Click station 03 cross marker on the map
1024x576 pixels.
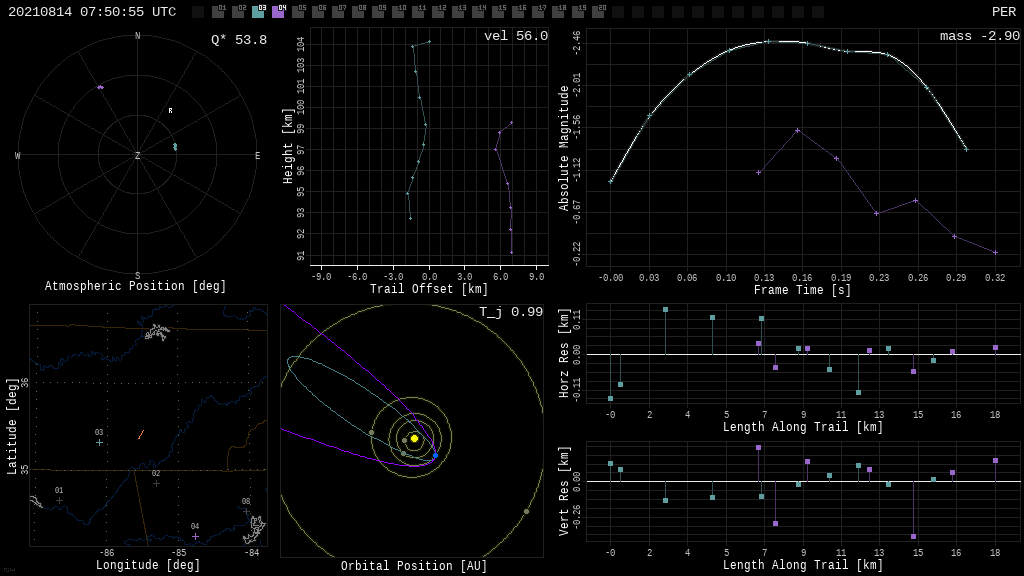99,442
